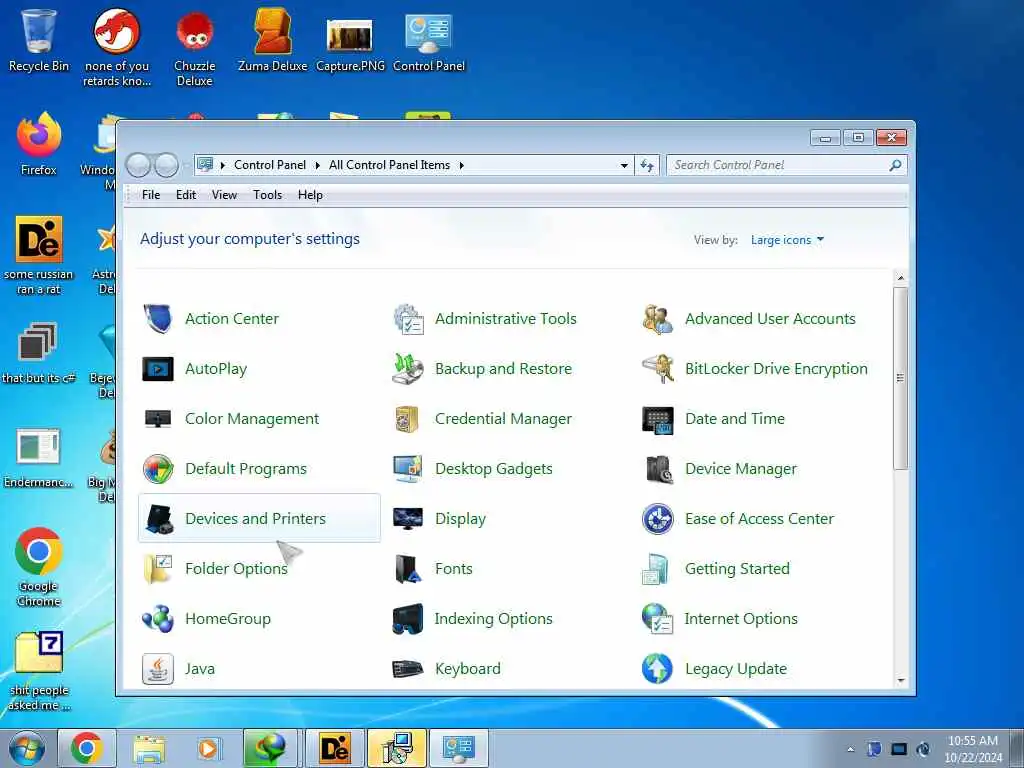This screenshot has width=1024, height=768.
Task: Open the Action Center shield icon
Action: (157, 319)
